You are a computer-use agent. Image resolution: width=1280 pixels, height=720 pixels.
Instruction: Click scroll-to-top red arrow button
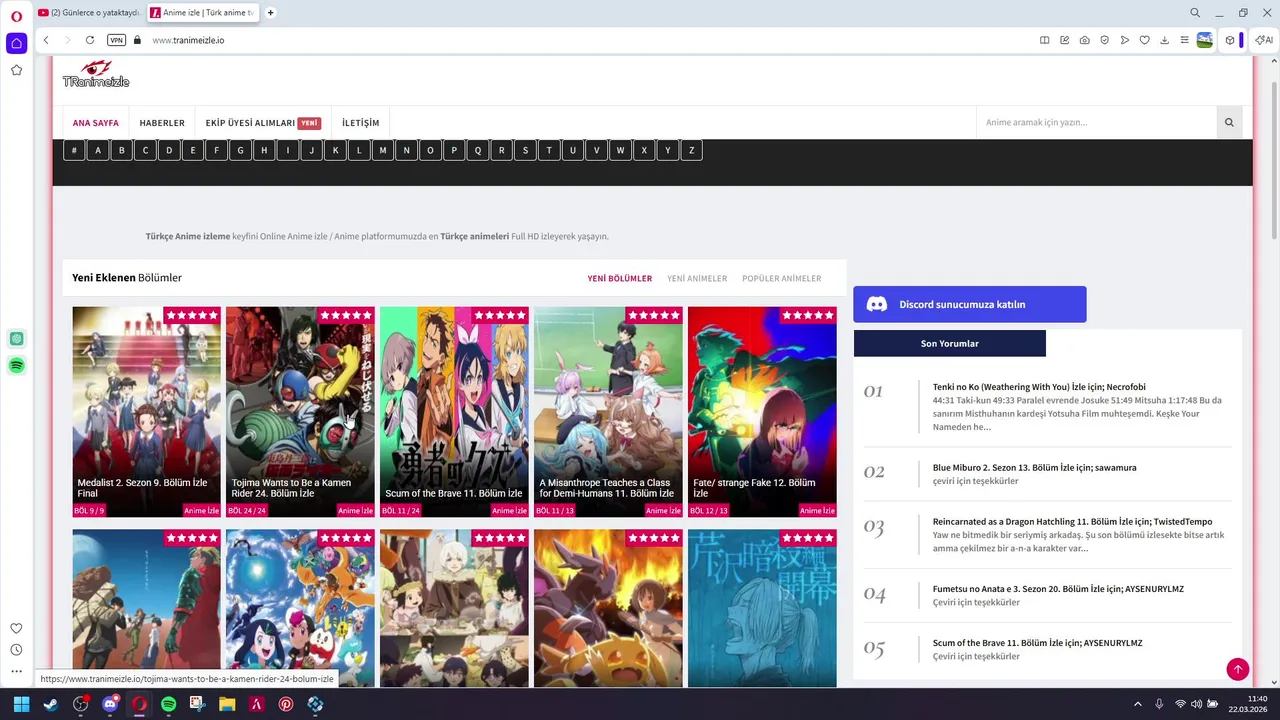[1237, 669]
